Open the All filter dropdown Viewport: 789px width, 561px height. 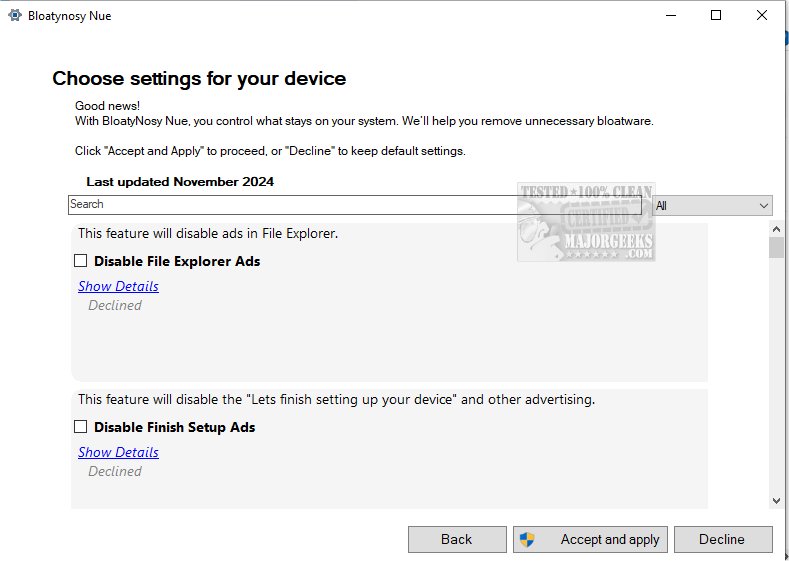point(710,205)
